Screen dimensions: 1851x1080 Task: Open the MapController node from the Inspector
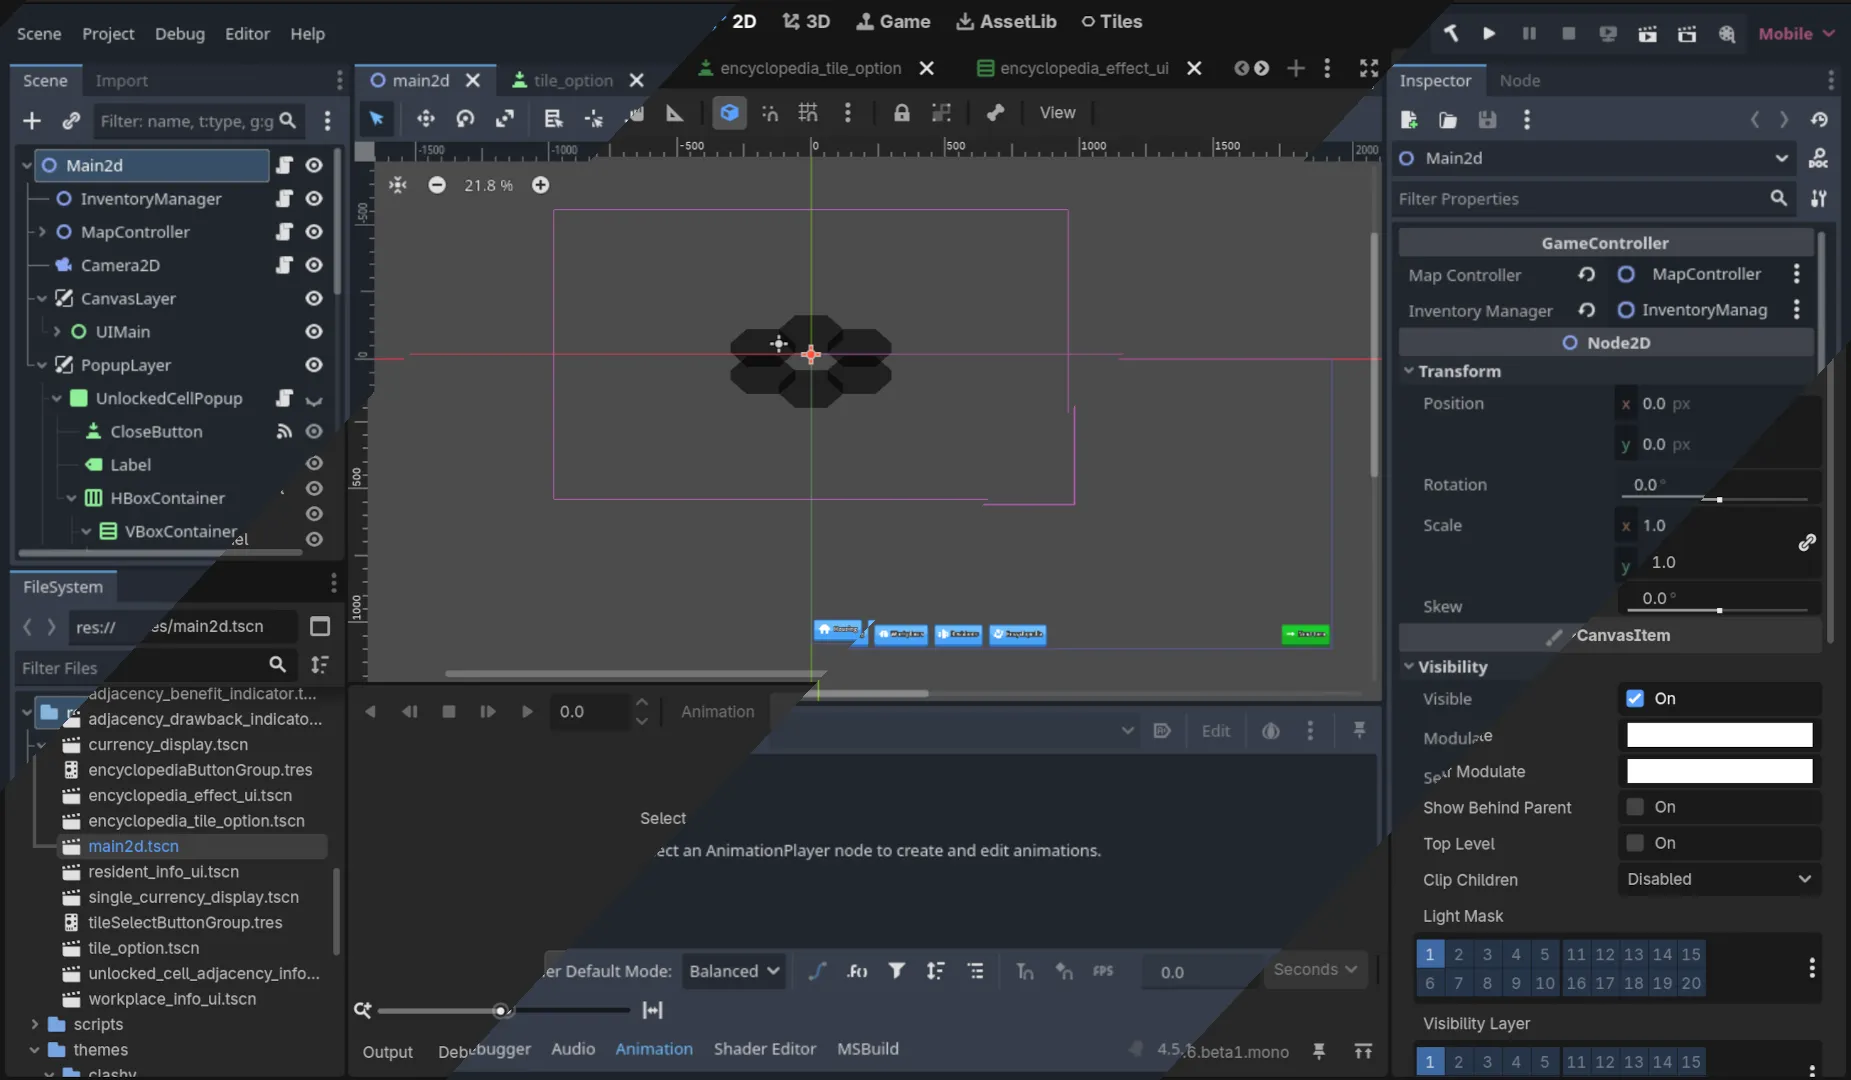[x=1704, y=273]
